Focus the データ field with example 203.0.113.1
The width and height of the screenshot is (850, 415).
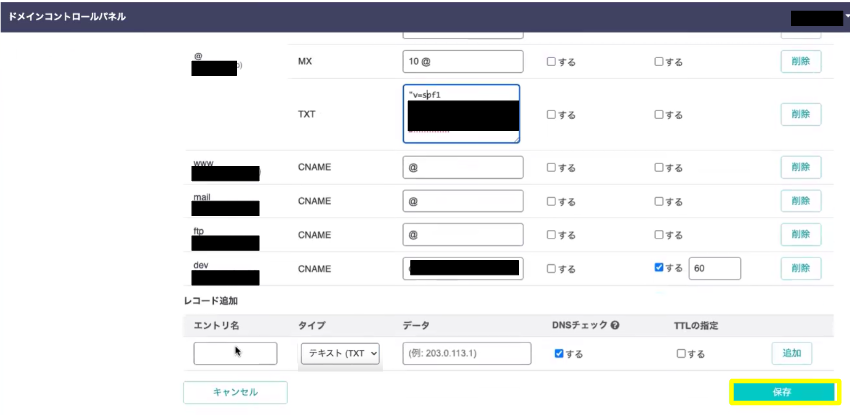pos(466,353)
